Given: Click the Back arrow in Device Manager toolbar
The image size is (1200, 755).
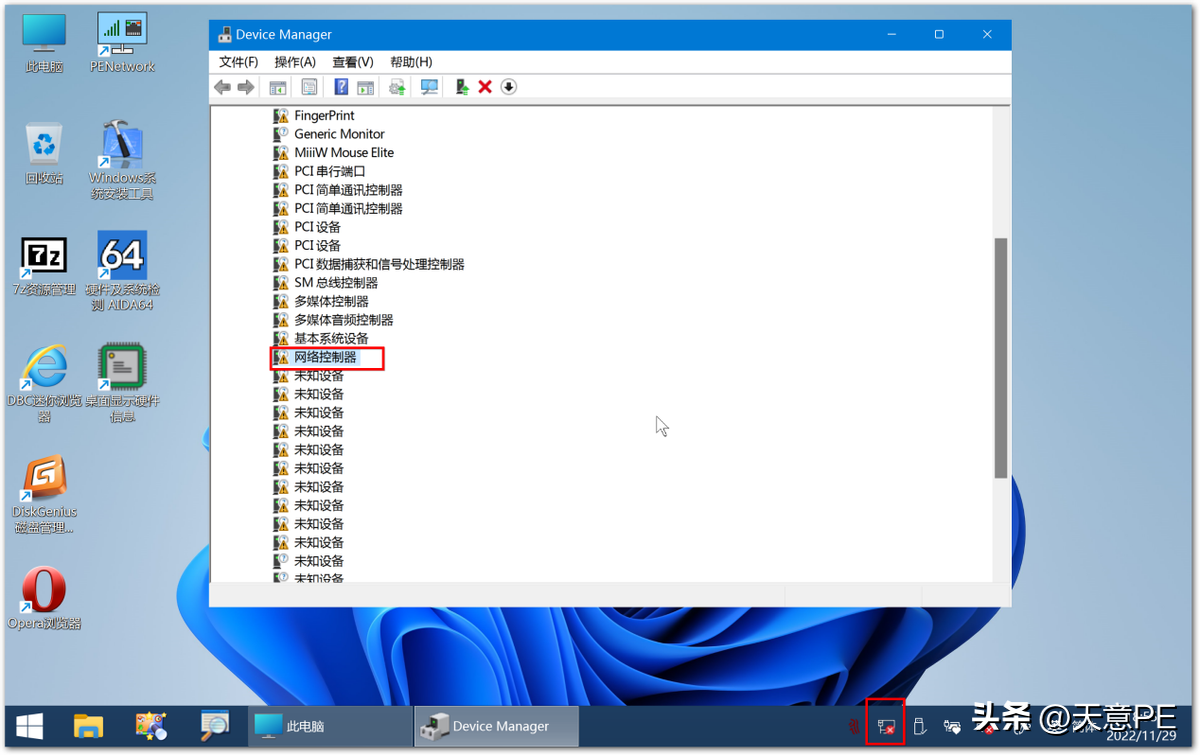Looking at the screenshot, I should coord(222,88).
